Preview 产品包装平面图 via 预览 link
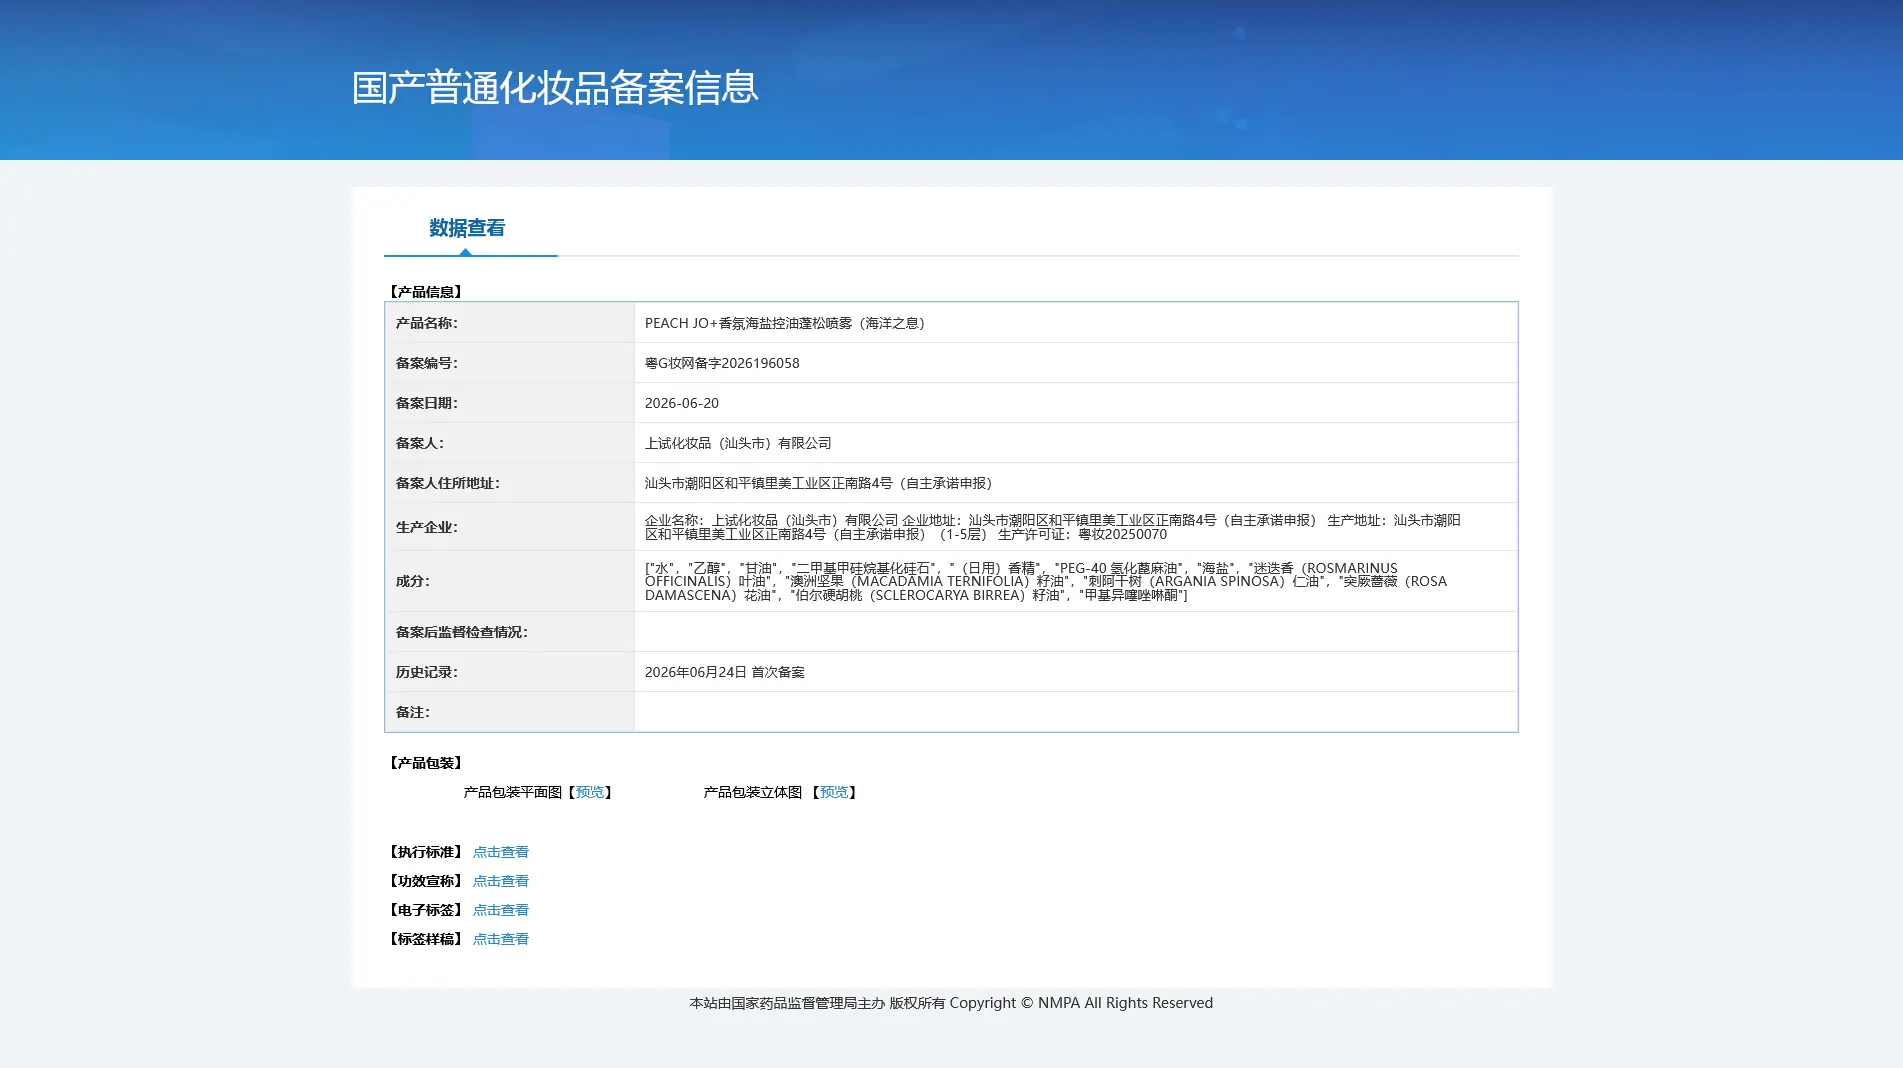 [590, 792]
